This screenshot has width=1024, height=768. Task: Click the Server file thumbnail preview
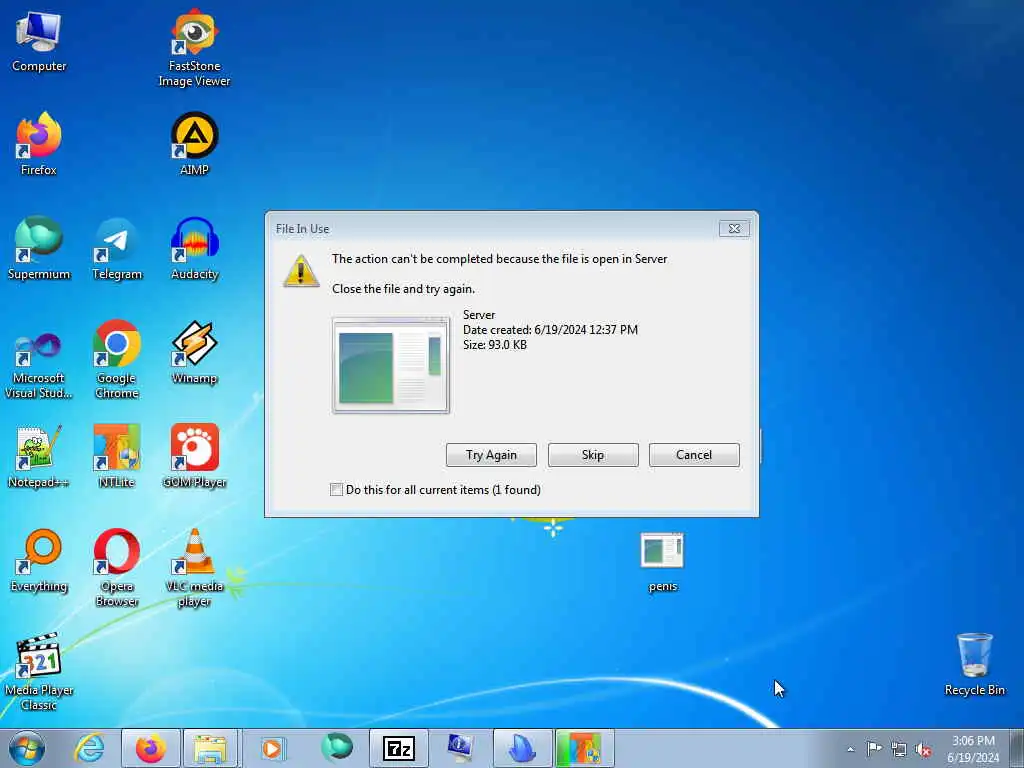point(391,365)
